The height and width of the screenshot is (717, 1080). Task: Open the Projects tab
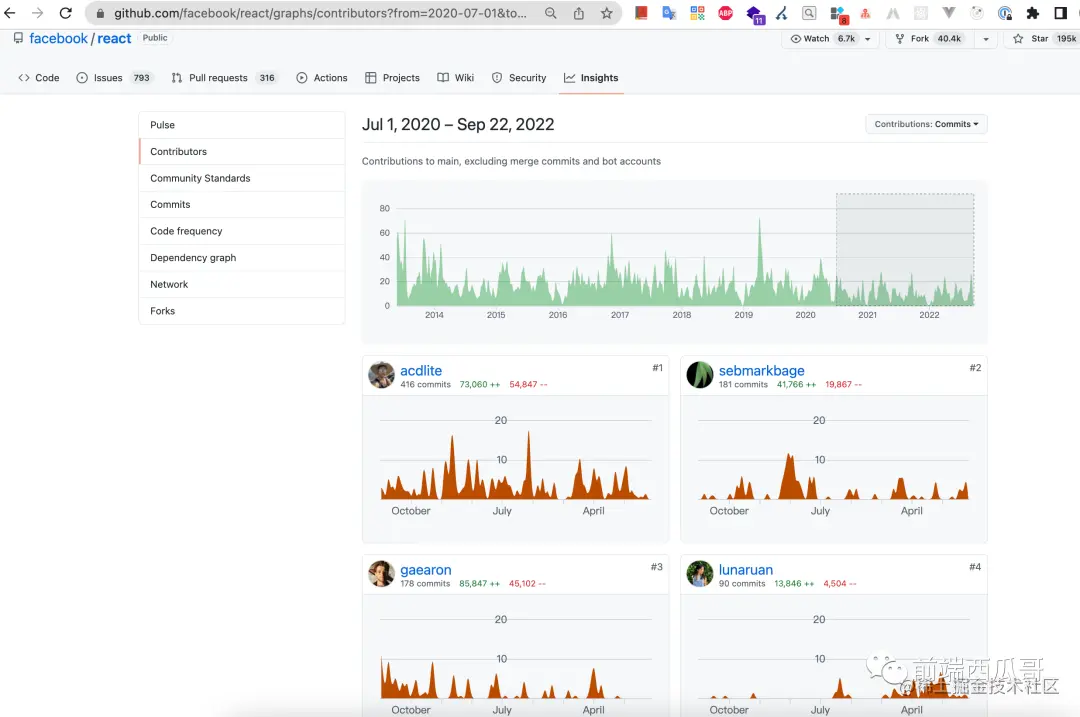click(392, 78)
